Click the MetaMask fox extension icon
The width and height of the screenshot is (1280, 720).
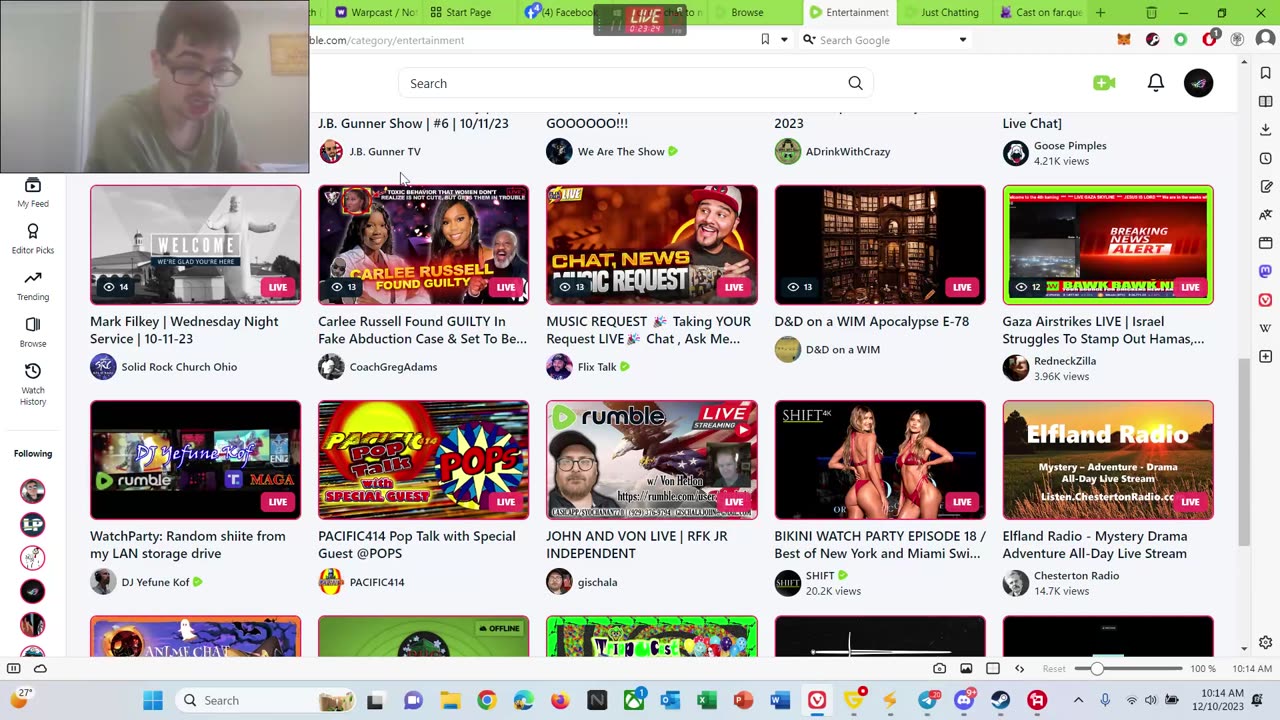(x=1124, y=40)
